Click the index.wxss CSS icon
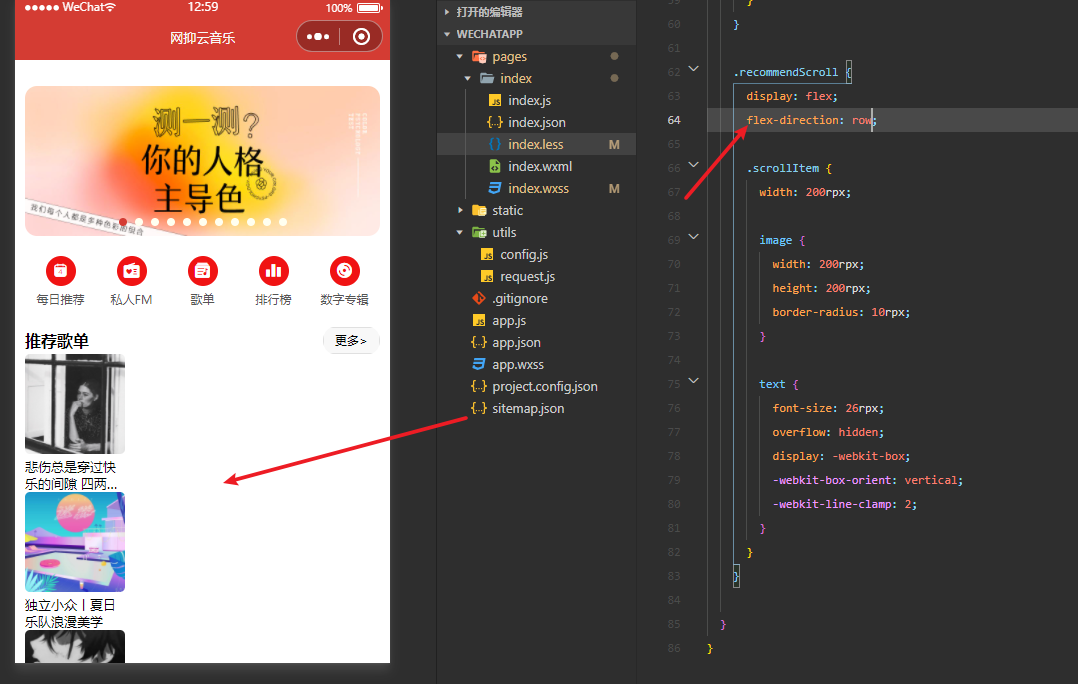Screen dimensions: 1078x684 [495, 188]
